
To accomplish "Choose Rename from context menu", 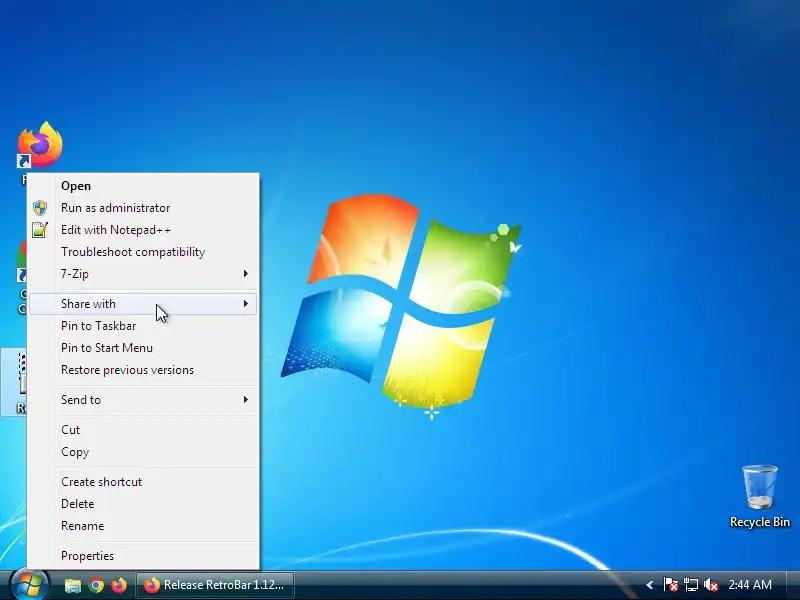I will 143,526.
